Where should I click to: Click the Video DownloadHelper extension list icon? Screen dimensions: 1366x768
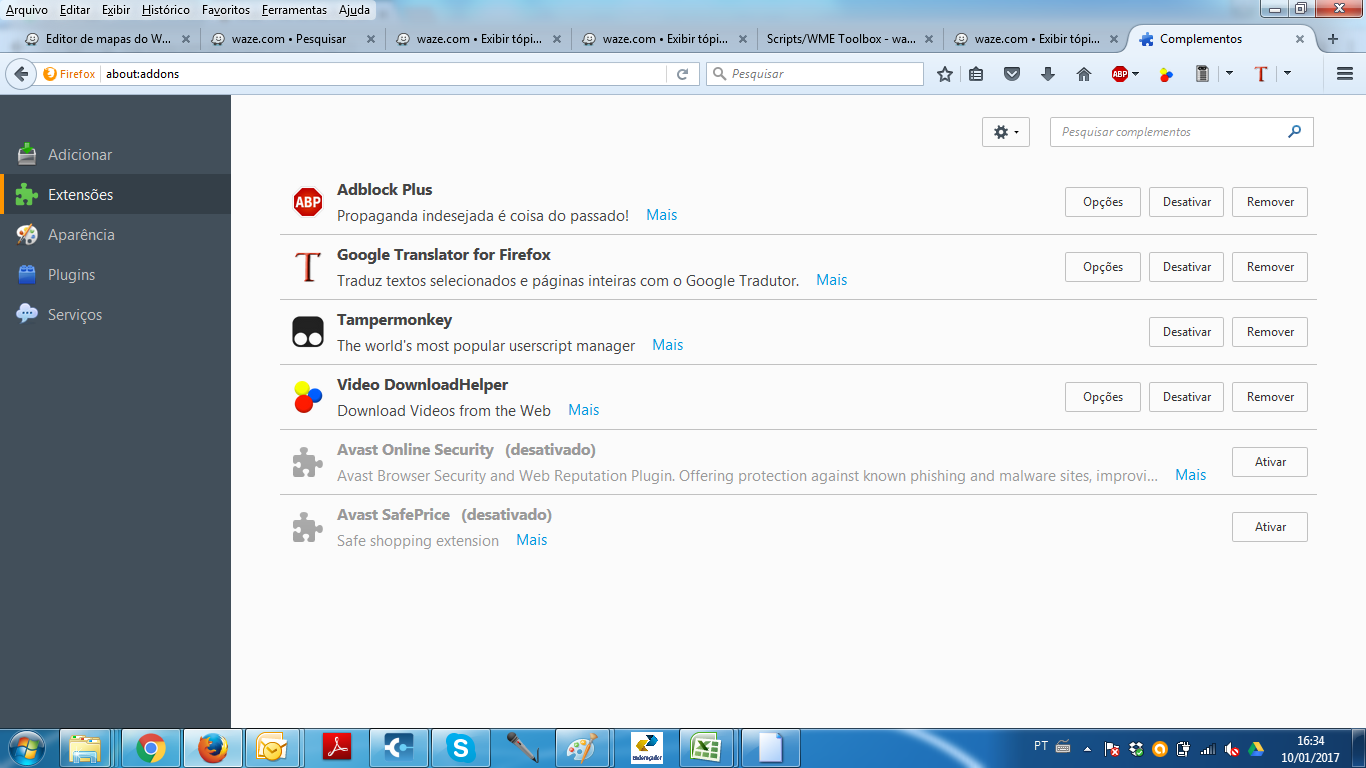click(x=308, y=397)
